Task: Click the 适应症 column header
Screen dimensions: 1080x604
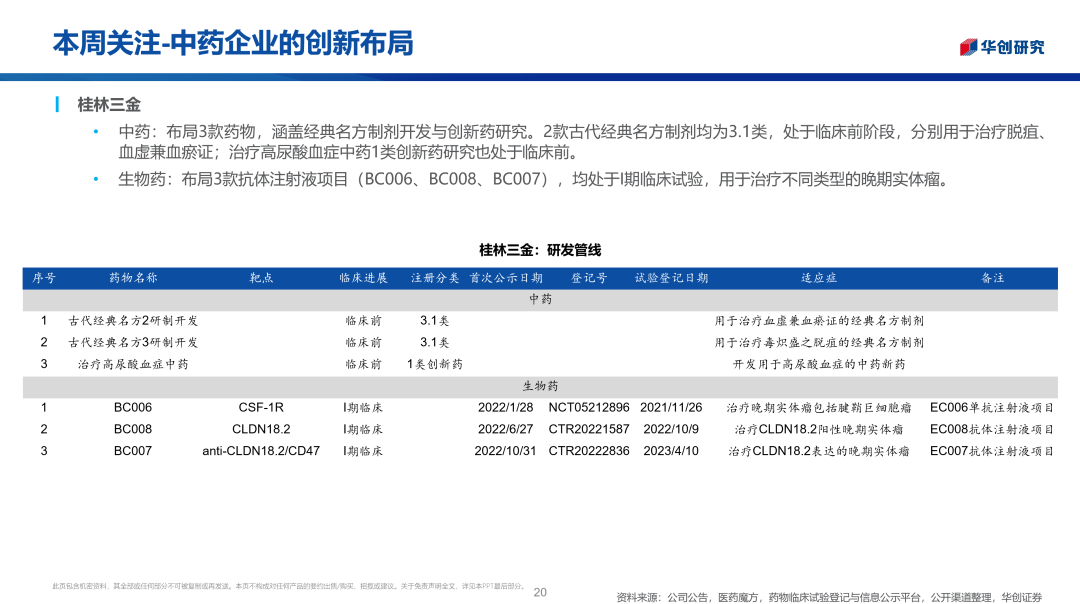Action: point(819,278)
